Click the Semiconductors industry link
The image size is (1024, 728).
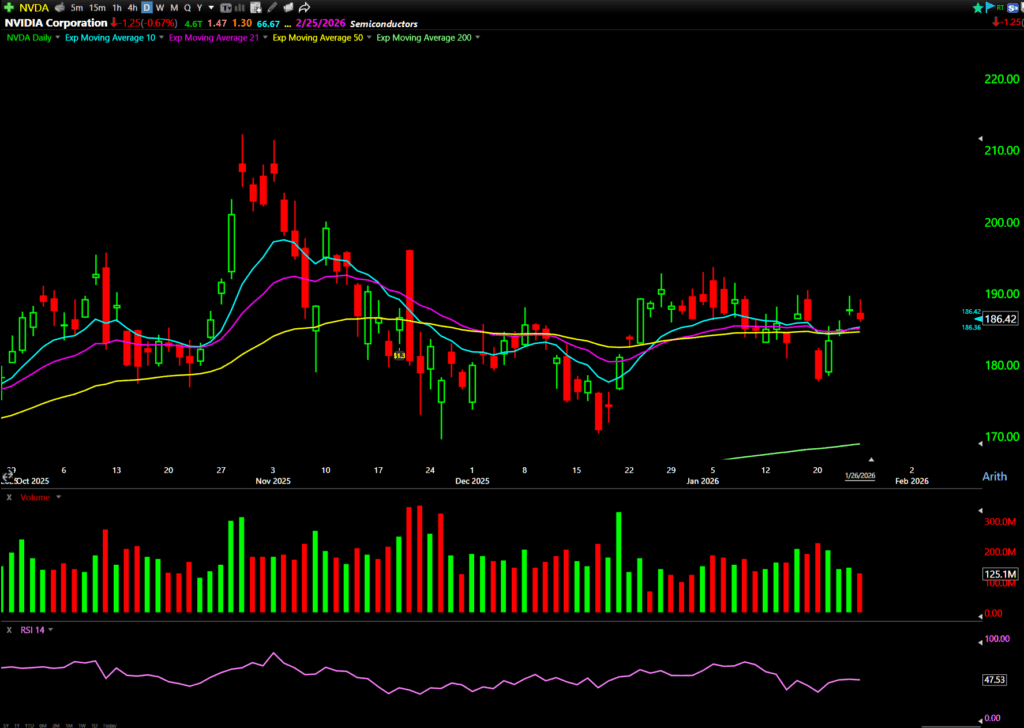(x=387, y=23)
